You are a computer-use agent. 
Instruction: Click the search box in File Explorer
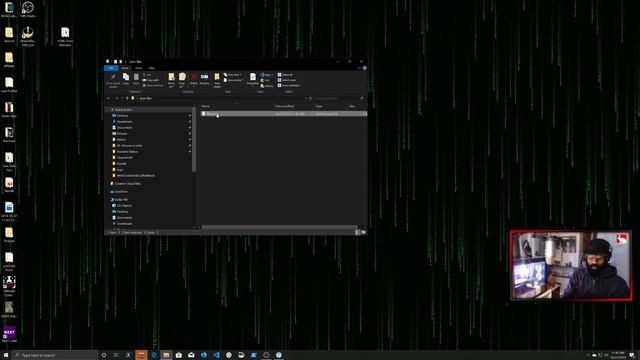click(339, 98)
